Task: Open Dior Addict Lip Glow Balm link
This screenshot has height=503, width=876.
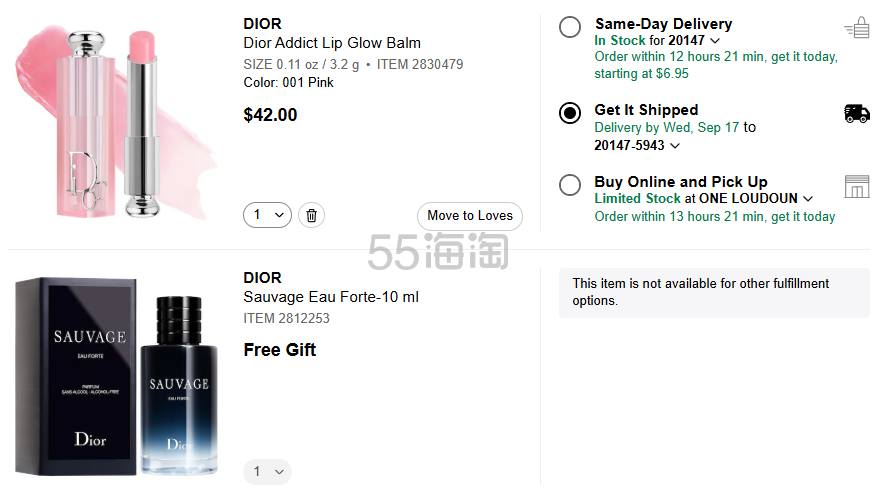Action: click(332, 43)
